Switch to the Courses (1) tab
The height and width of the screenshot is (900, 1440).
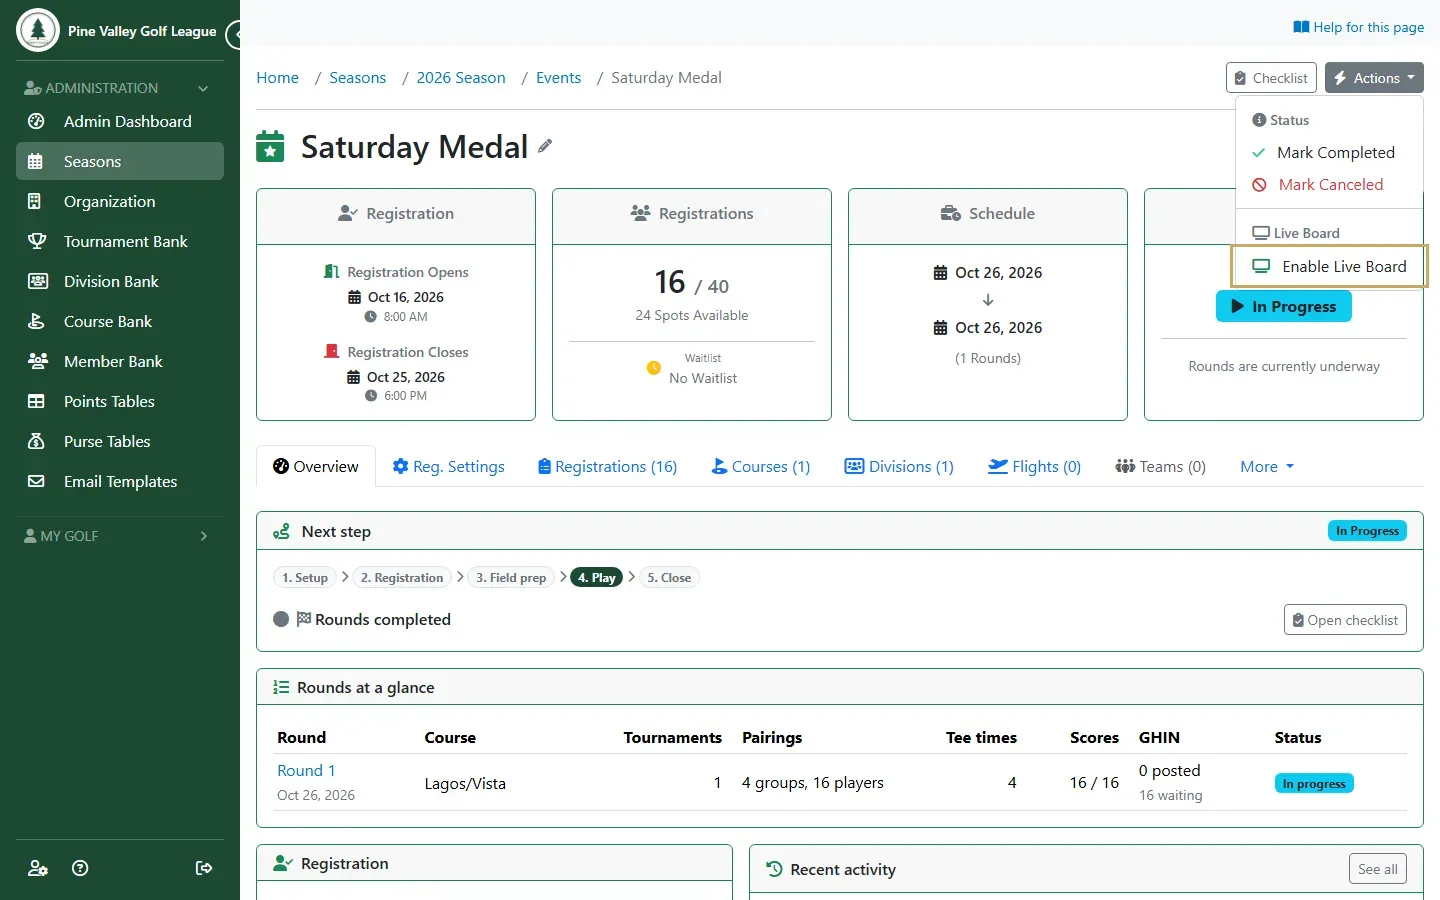click(760, 467)
